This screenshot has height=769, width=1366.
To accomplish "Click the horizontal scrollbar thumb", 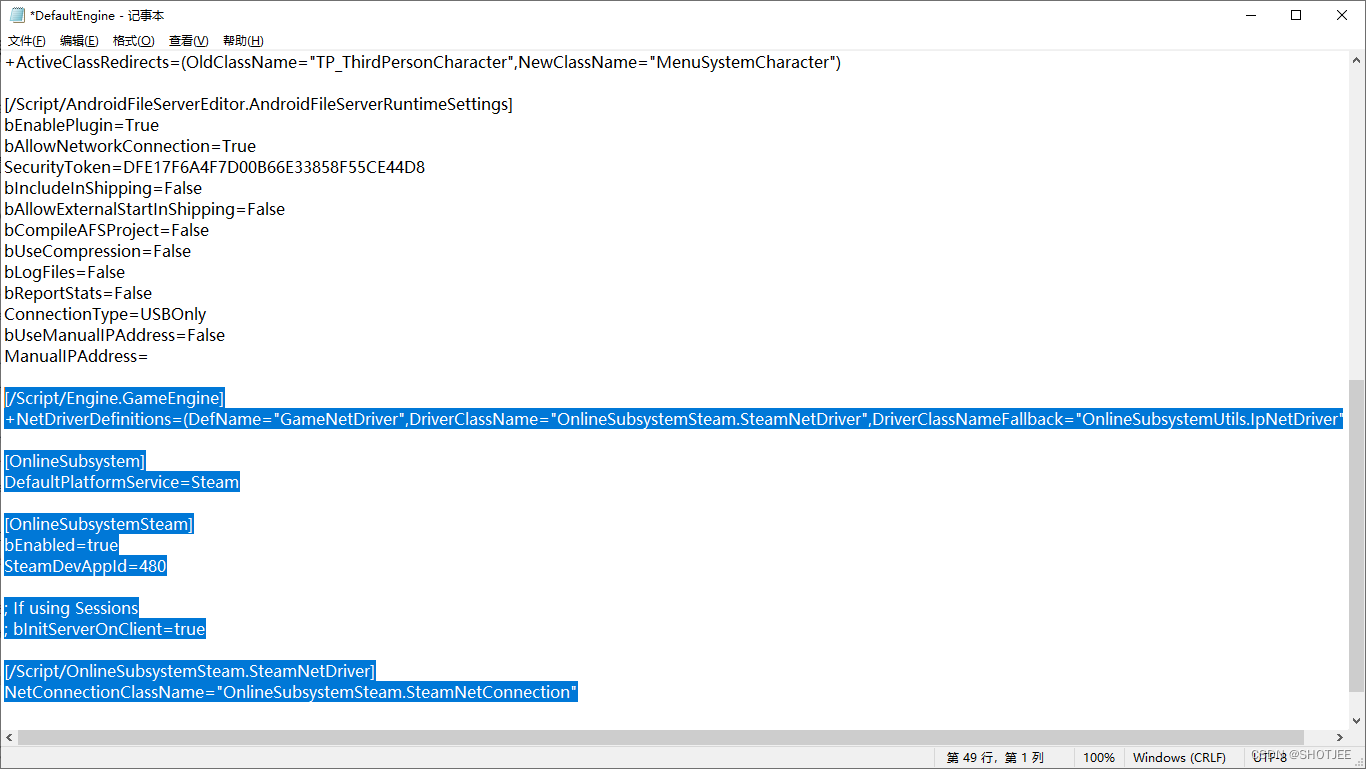I will coord(661,737).
